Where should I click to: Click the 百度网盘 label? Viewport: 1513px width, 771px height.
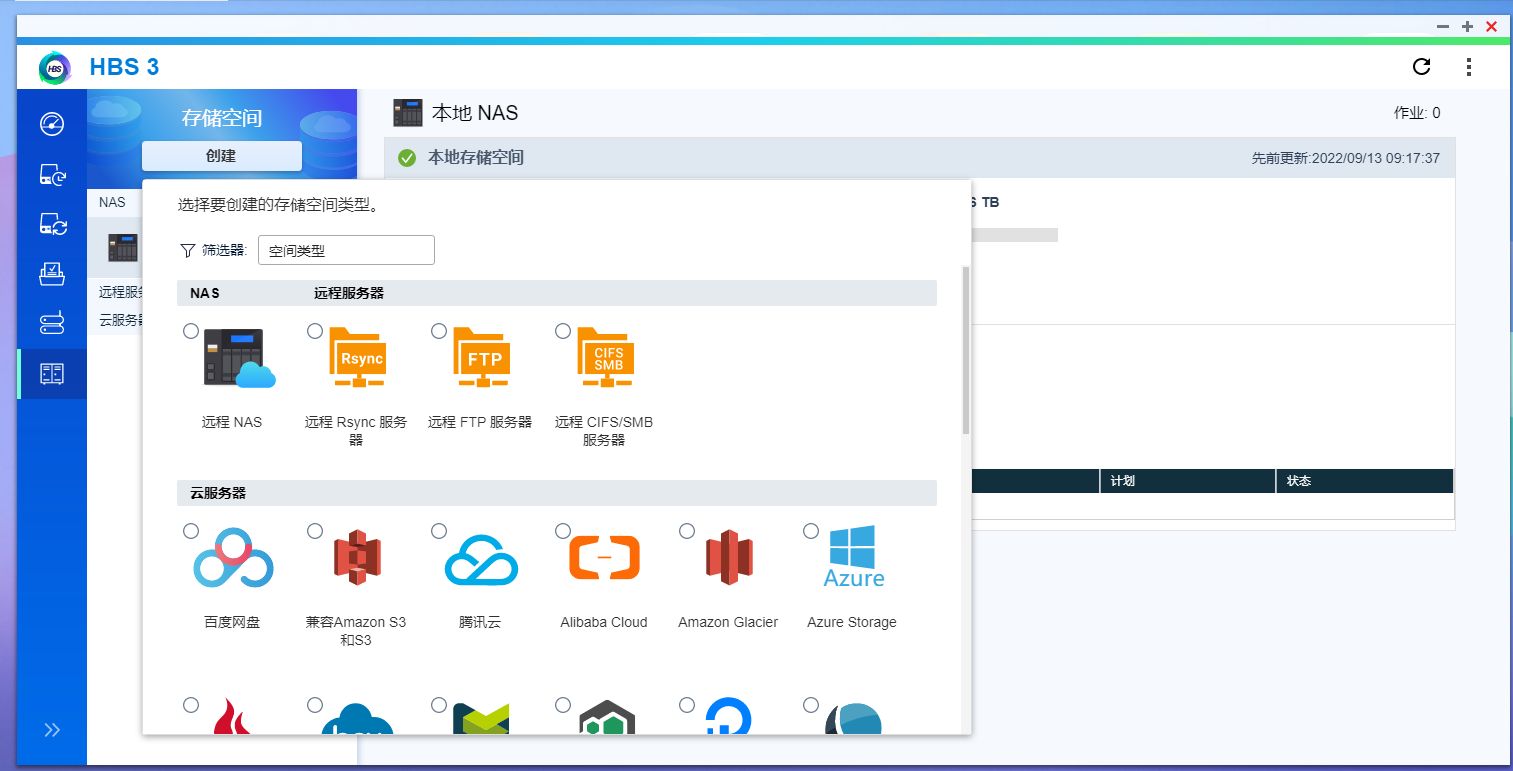click(x=232, y=622)
